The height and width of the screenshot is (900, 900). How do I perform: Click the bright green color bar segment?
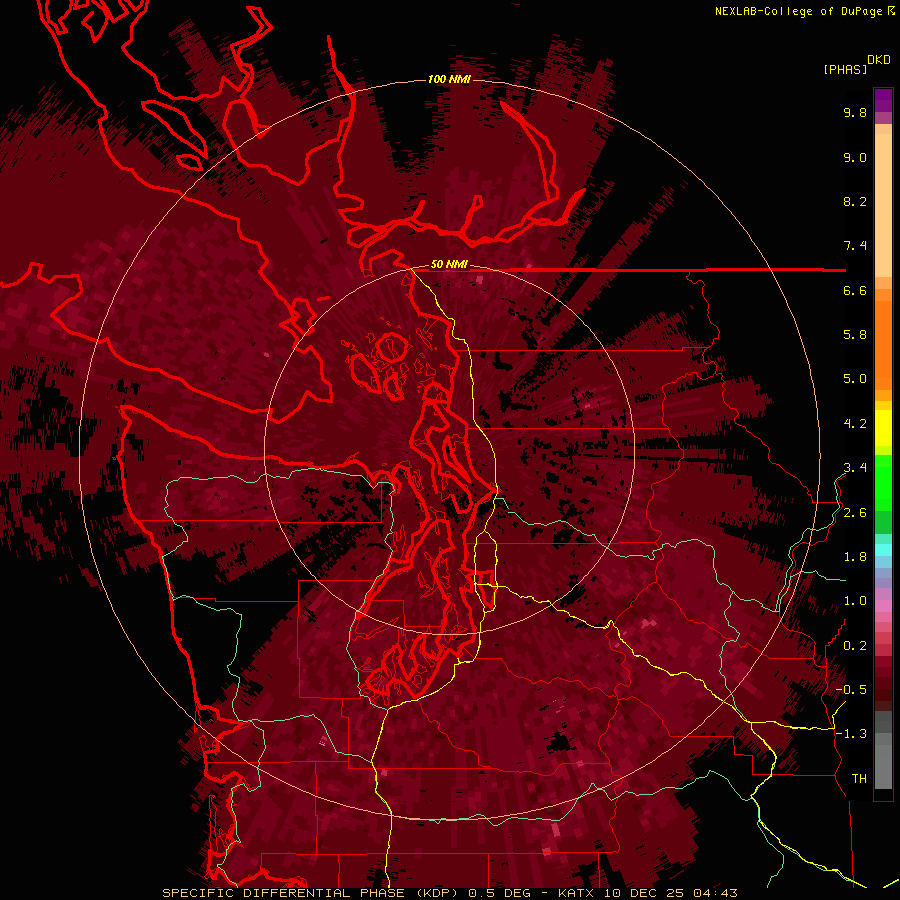(883, 482)
